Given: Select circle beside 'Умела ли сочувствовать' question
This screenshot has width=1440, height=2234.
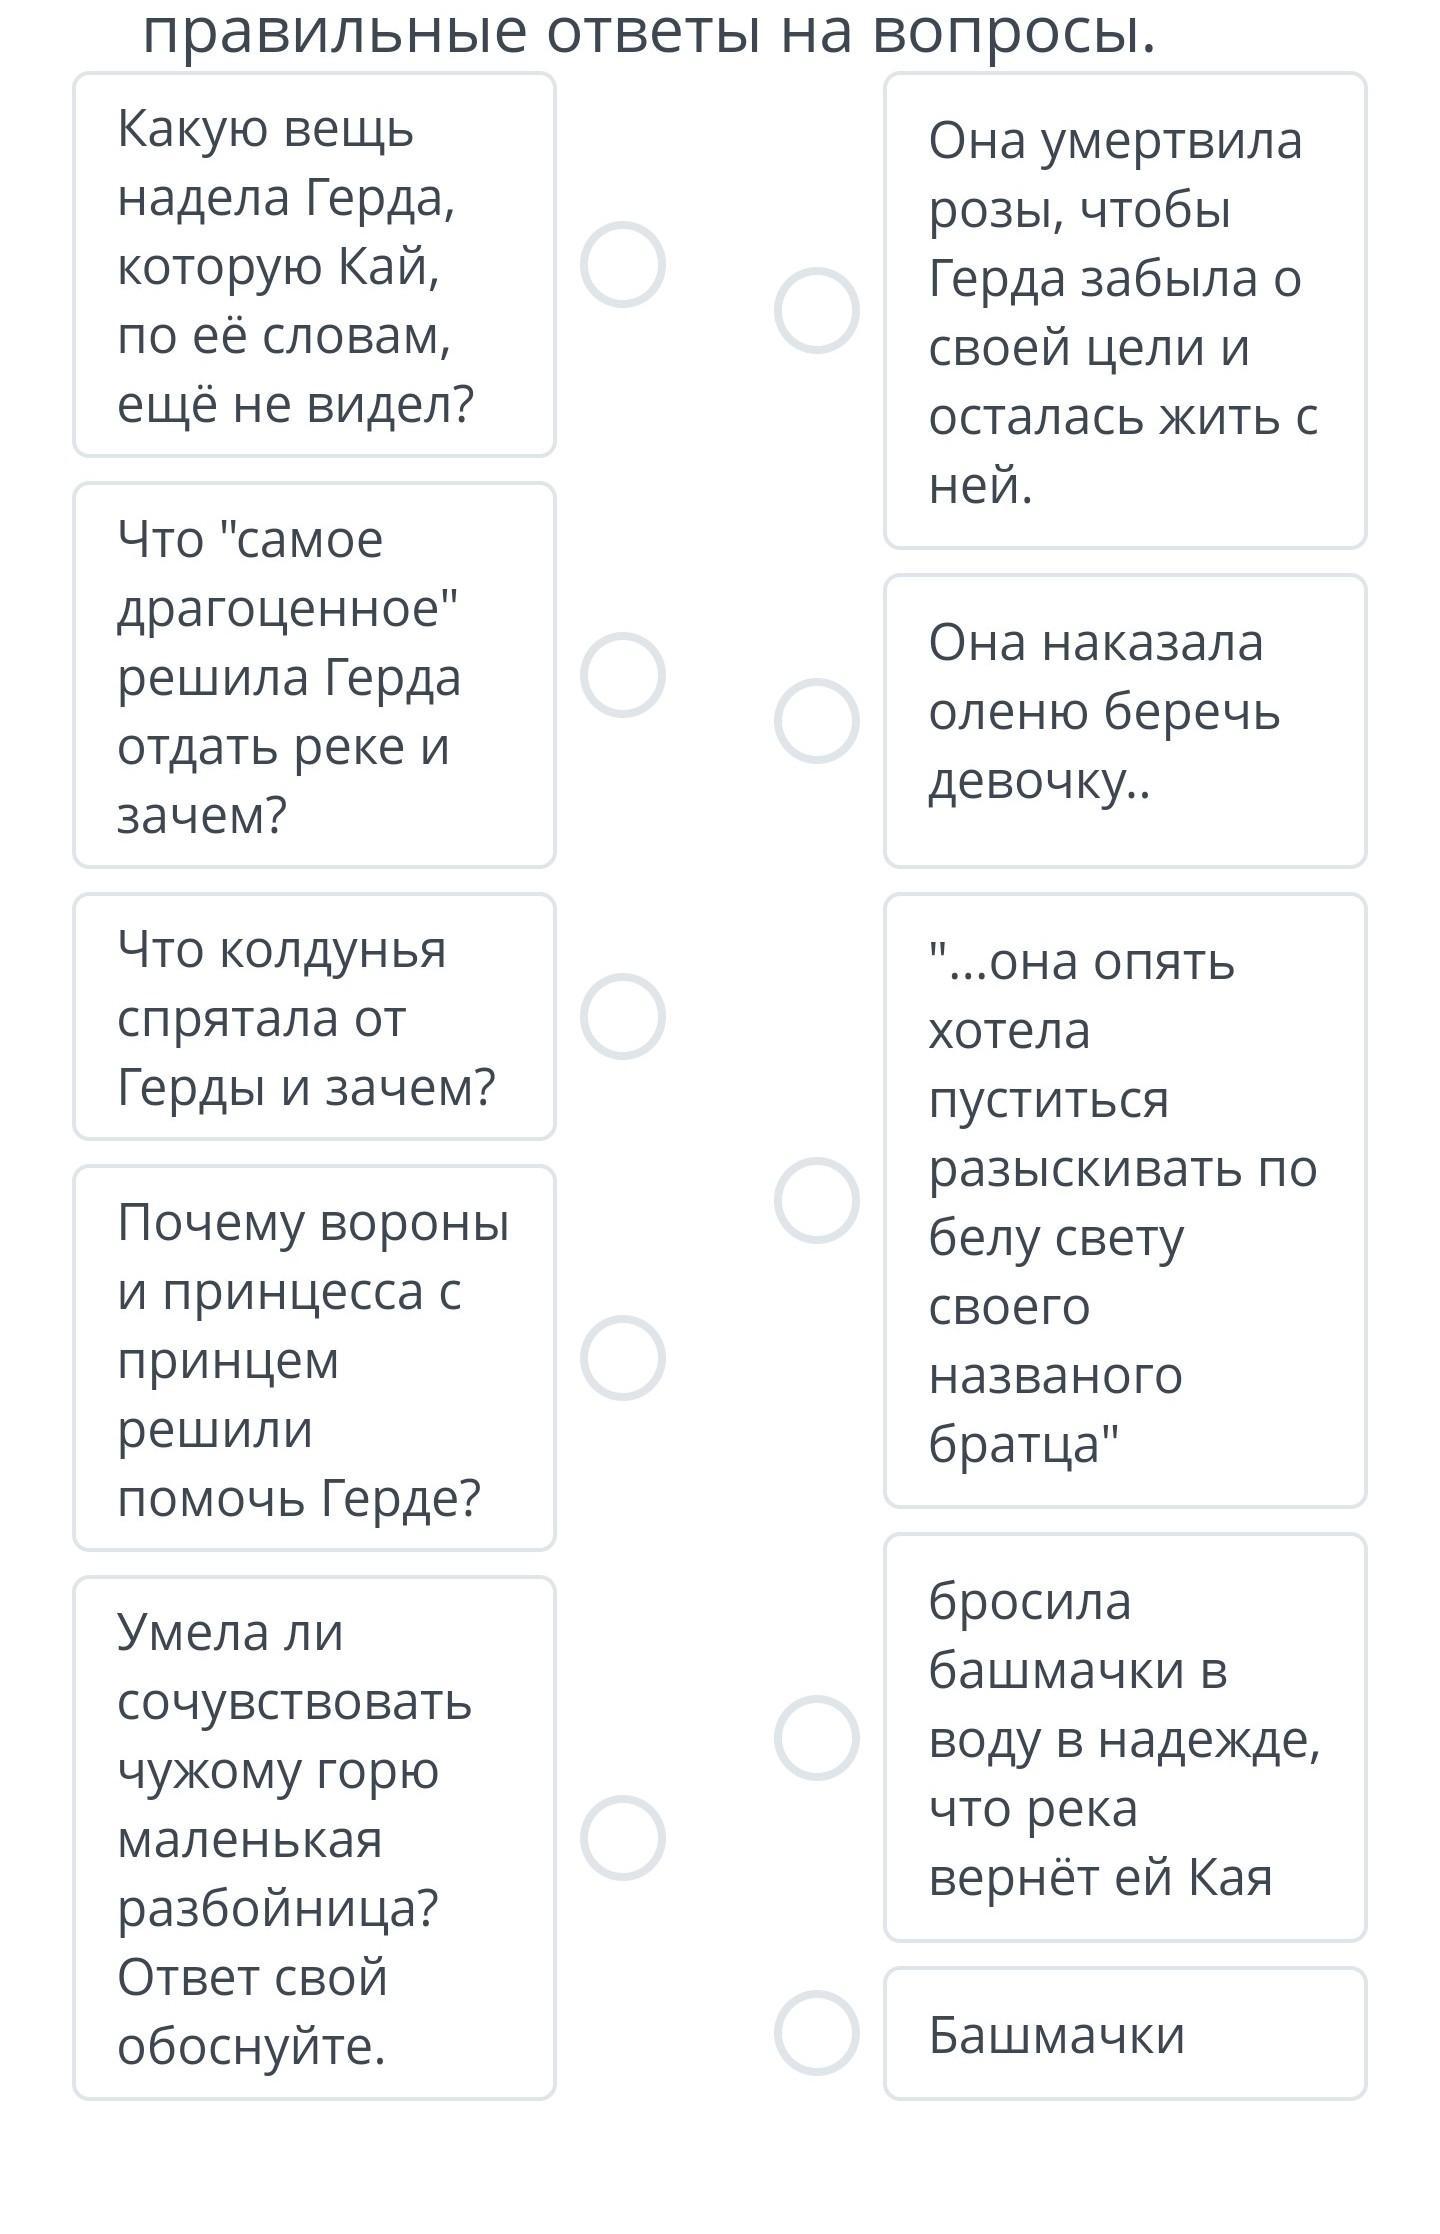Looking at the screenshot, I should [622, 1838].
